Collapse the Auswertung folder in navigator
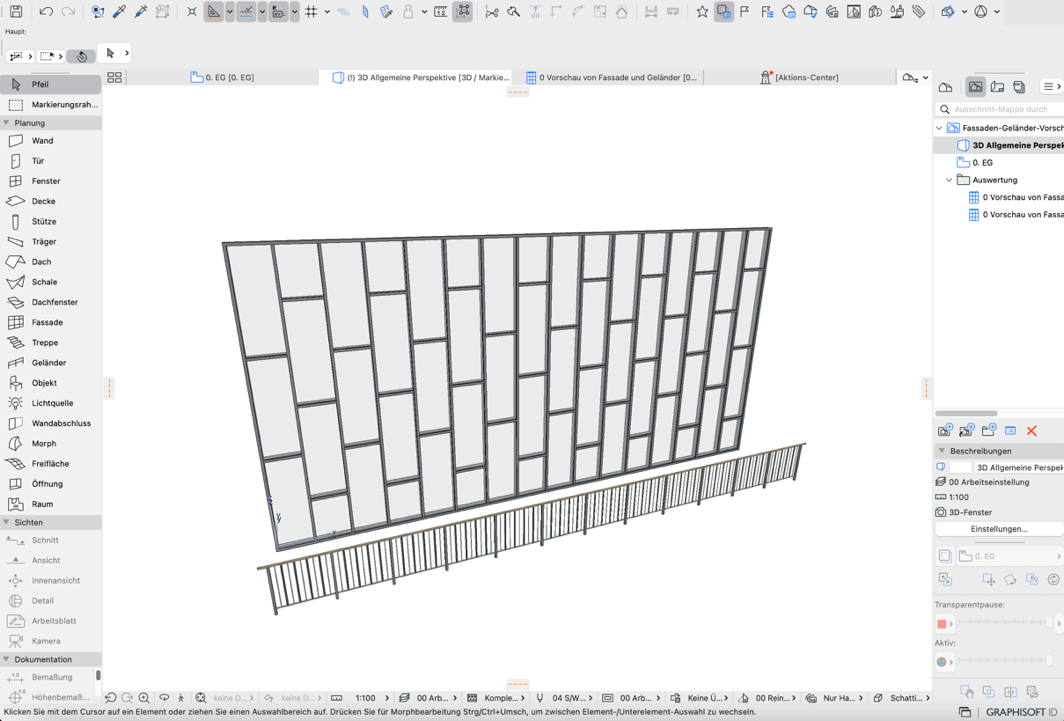 [x=949, y=180]
